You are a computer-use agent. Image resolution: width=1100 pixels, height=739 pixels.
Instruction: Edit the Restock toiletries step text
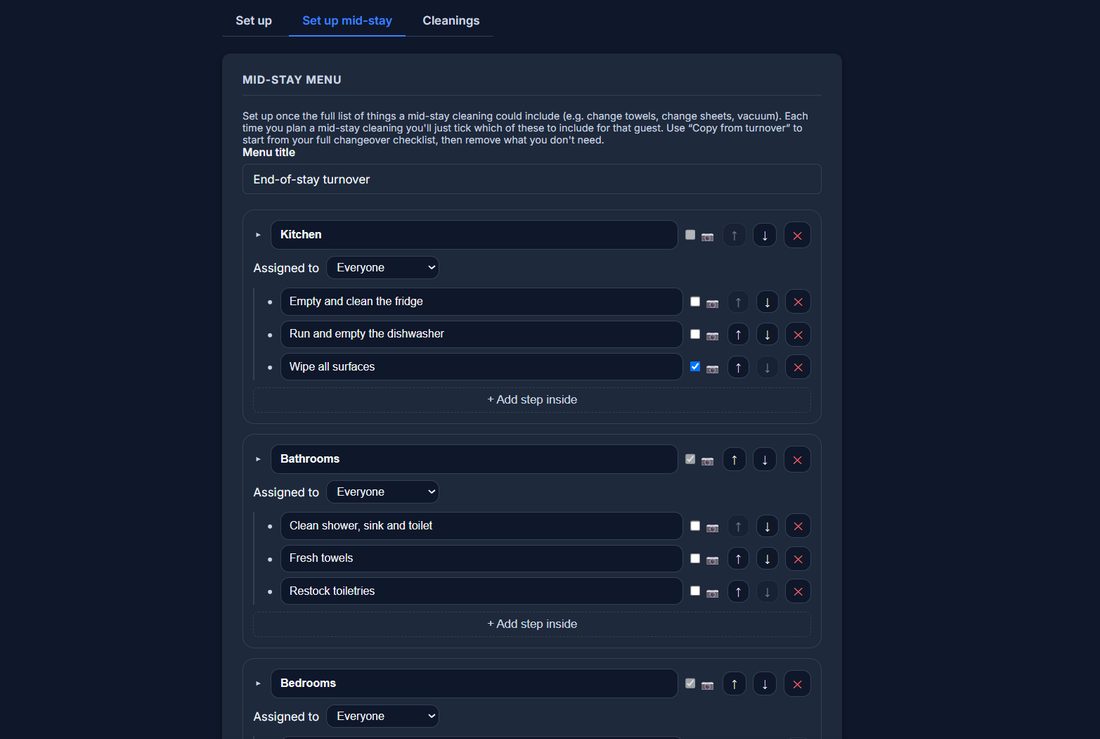pyautogui.click(x=481, y=591)
